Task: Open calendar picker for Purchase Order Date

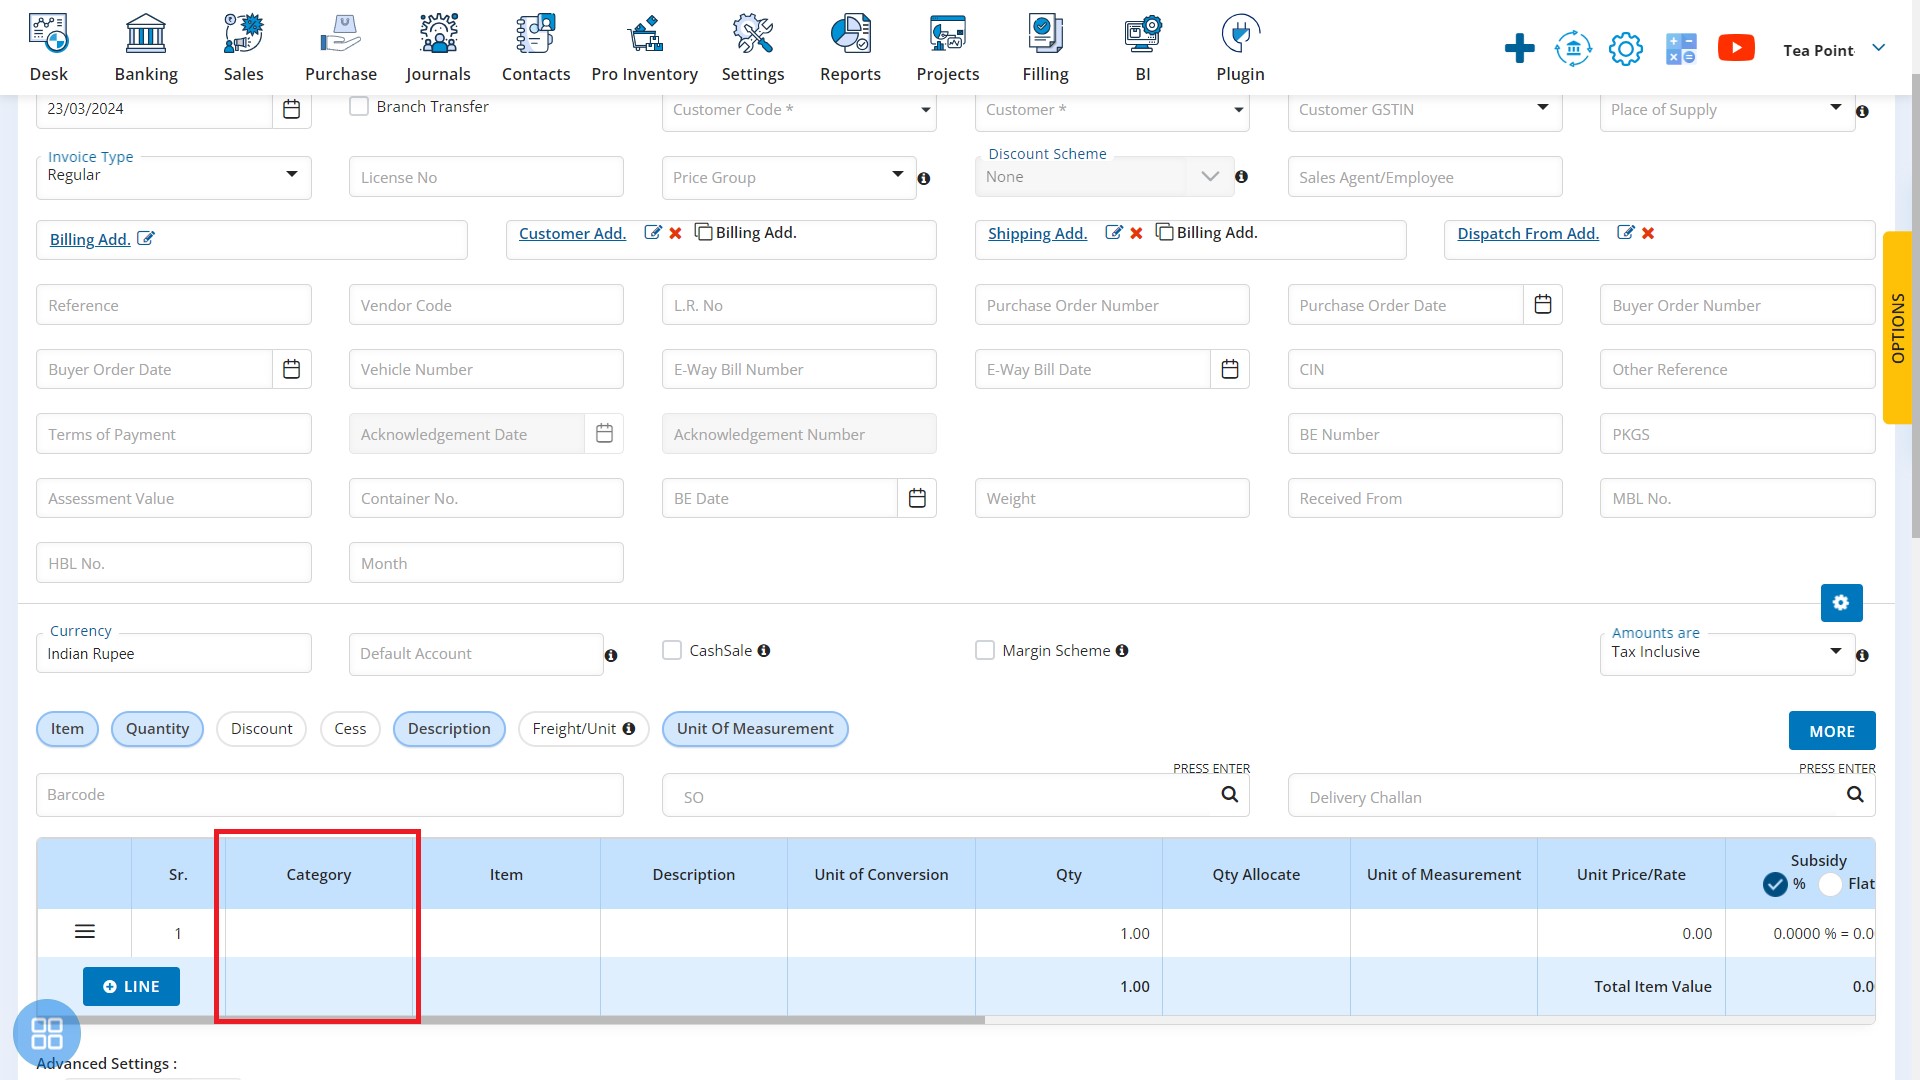Action: [1543, 304]
